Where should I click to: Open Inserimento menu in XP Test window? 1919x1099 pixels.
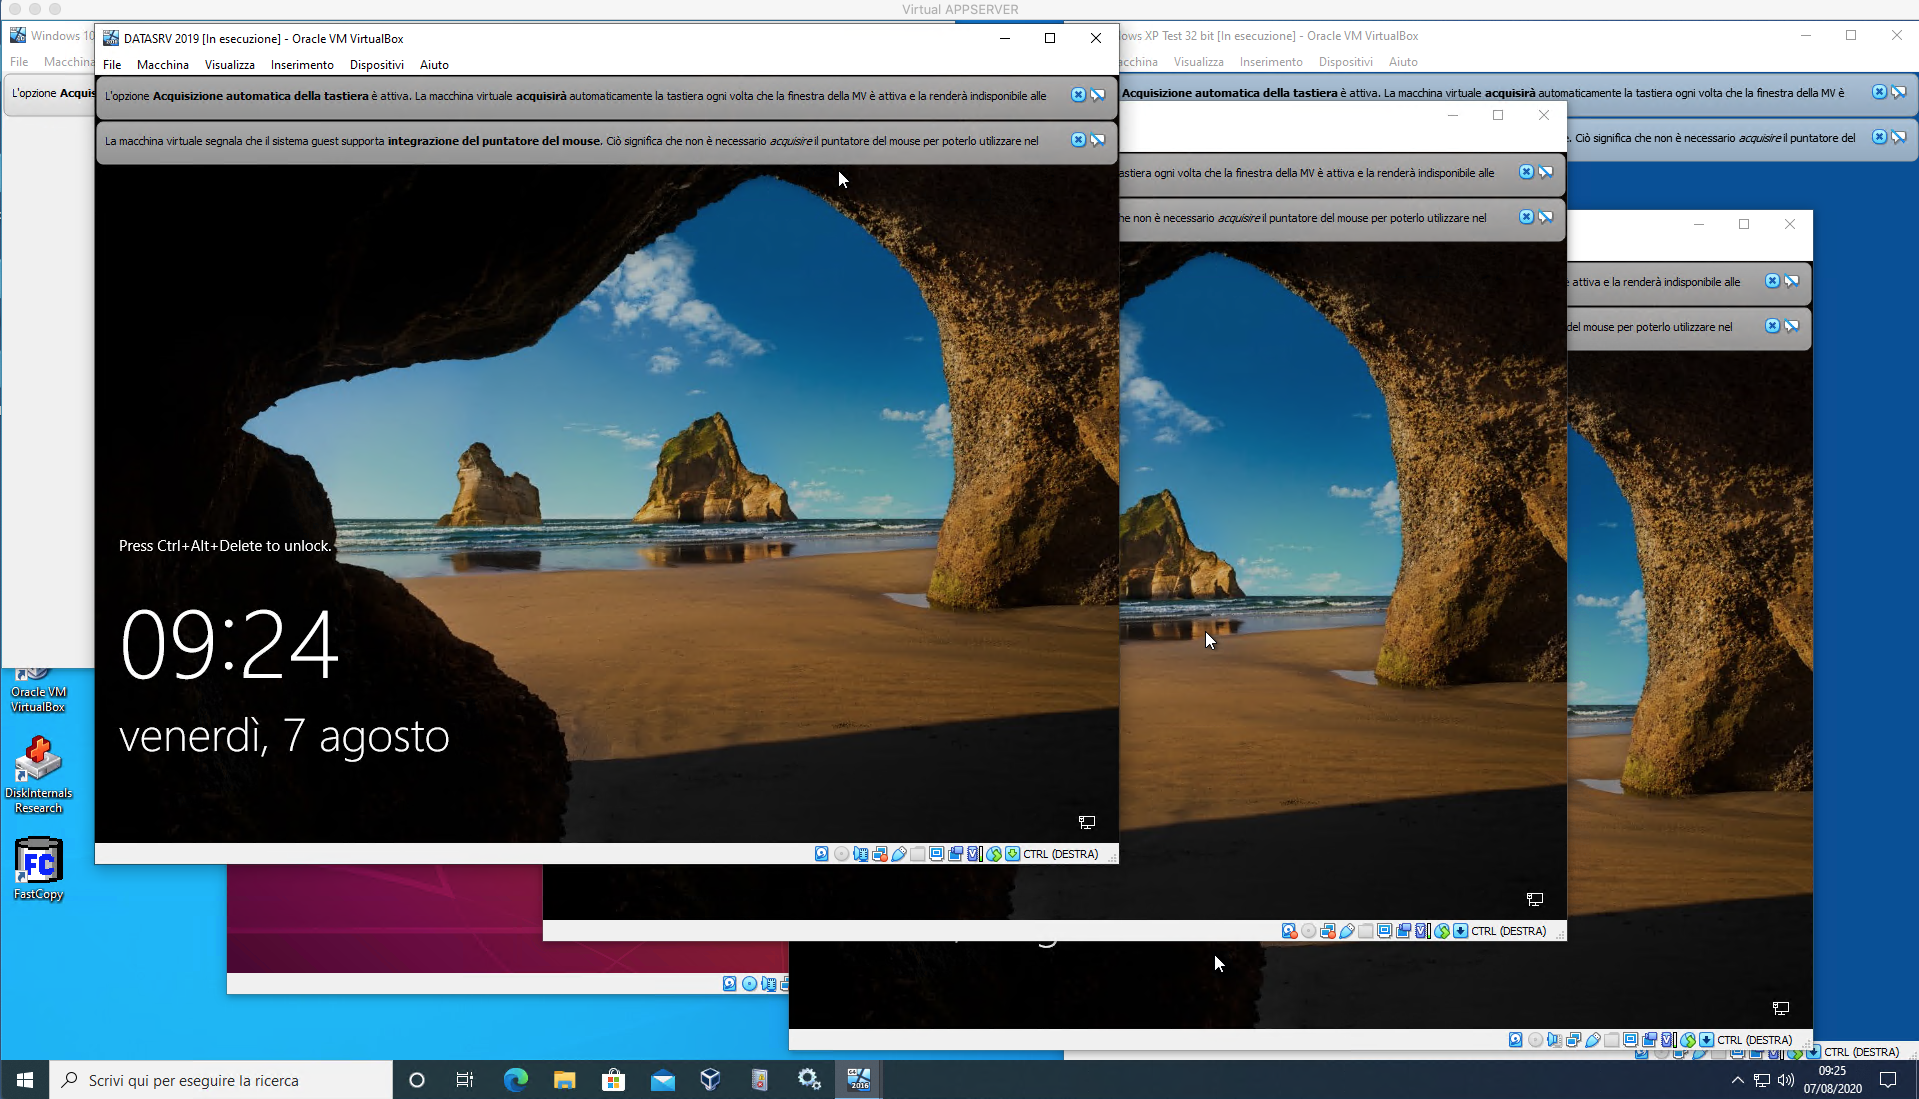[1271, 62]
